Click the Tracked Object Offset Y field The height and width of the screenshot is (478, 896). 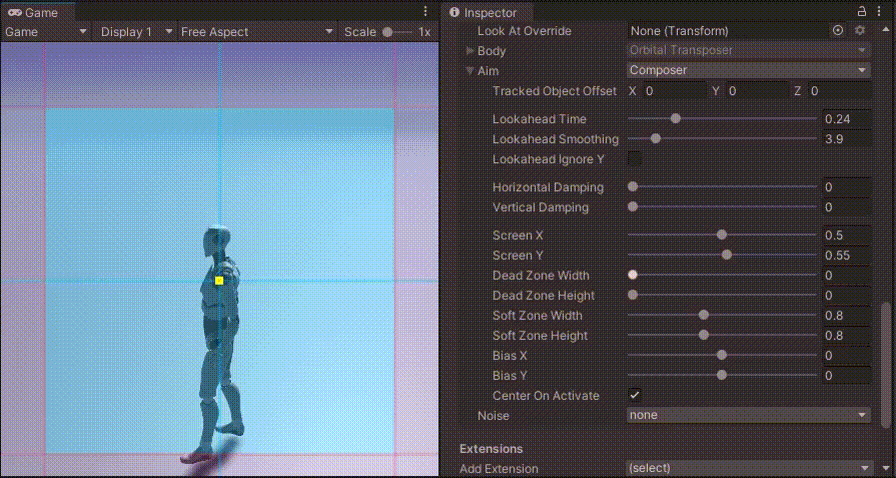758,91
